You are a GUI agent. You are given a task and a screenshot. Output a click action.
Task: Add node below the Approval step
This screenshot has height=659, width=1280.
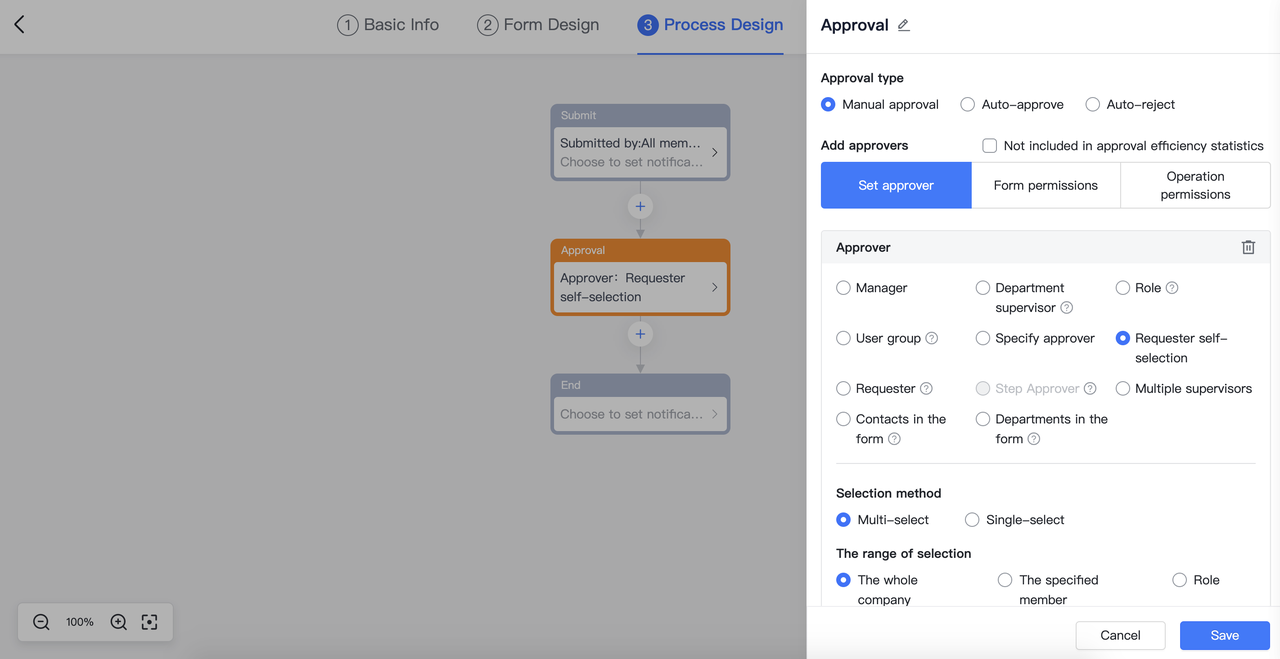click(x=640, y=334)
